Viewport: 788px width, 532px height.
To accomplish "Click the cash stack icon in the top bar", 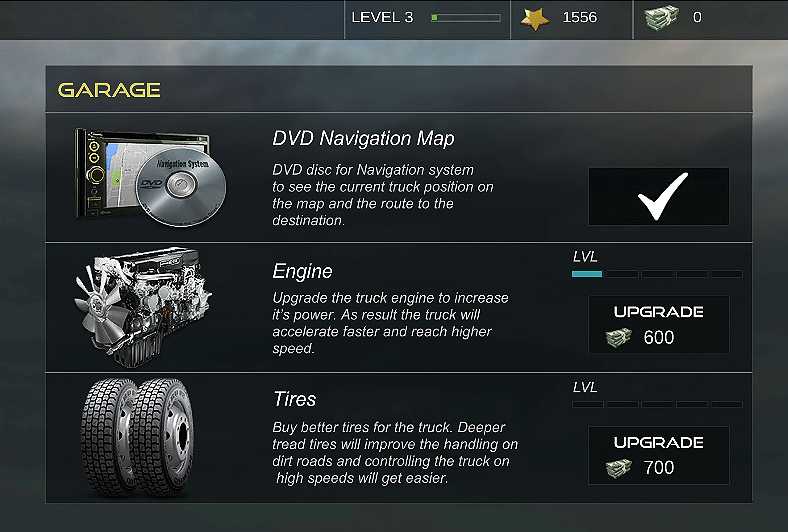I will (662, 18).
